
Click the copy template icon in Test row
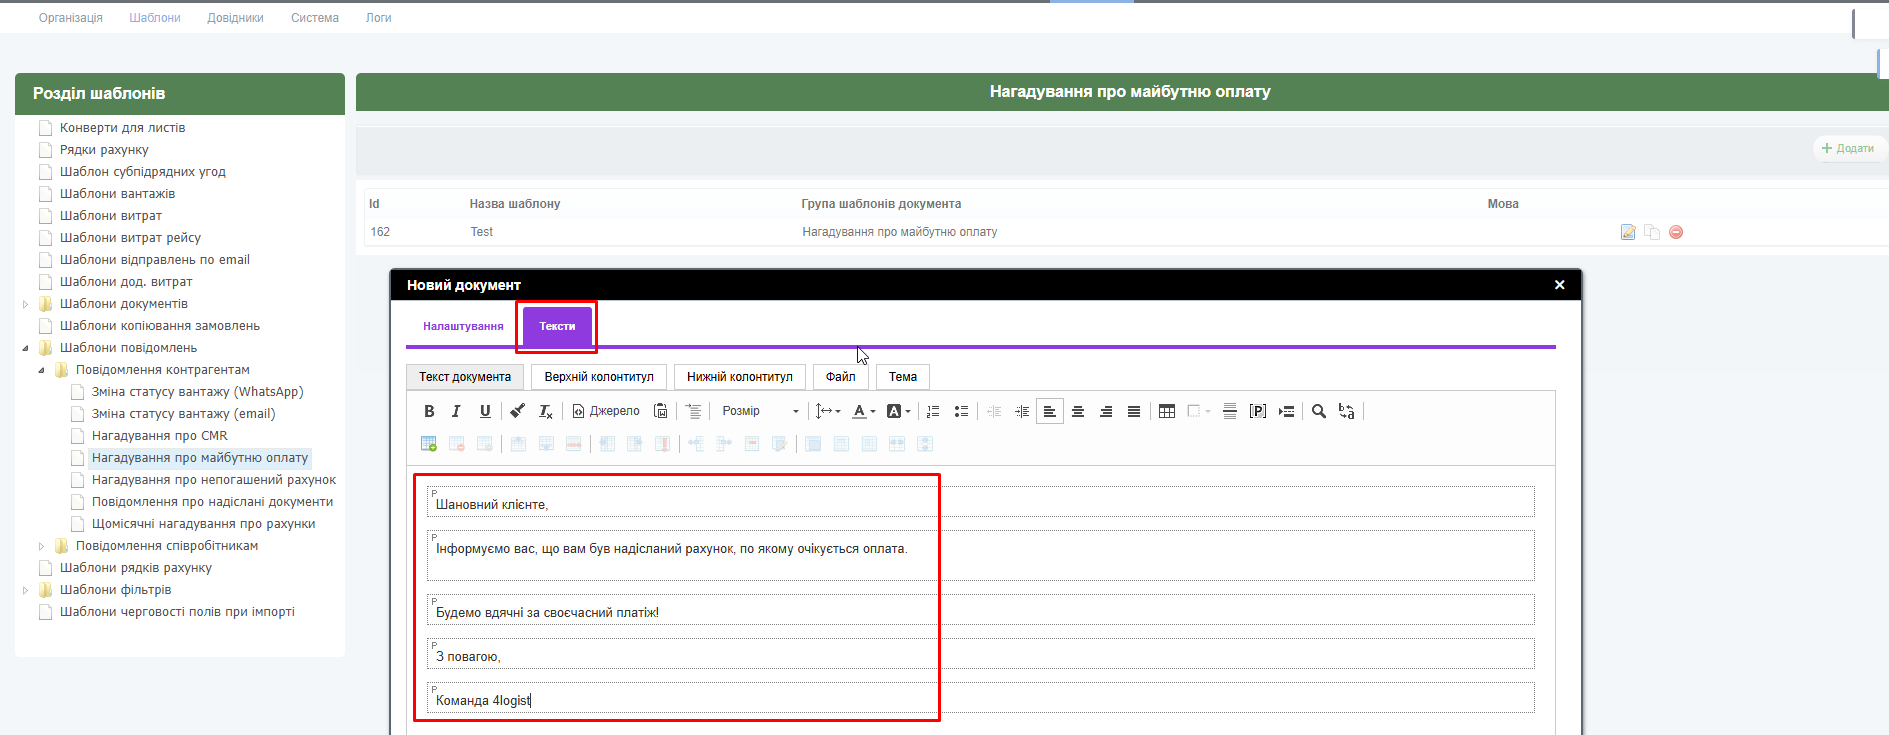[x=1652, y=232]
